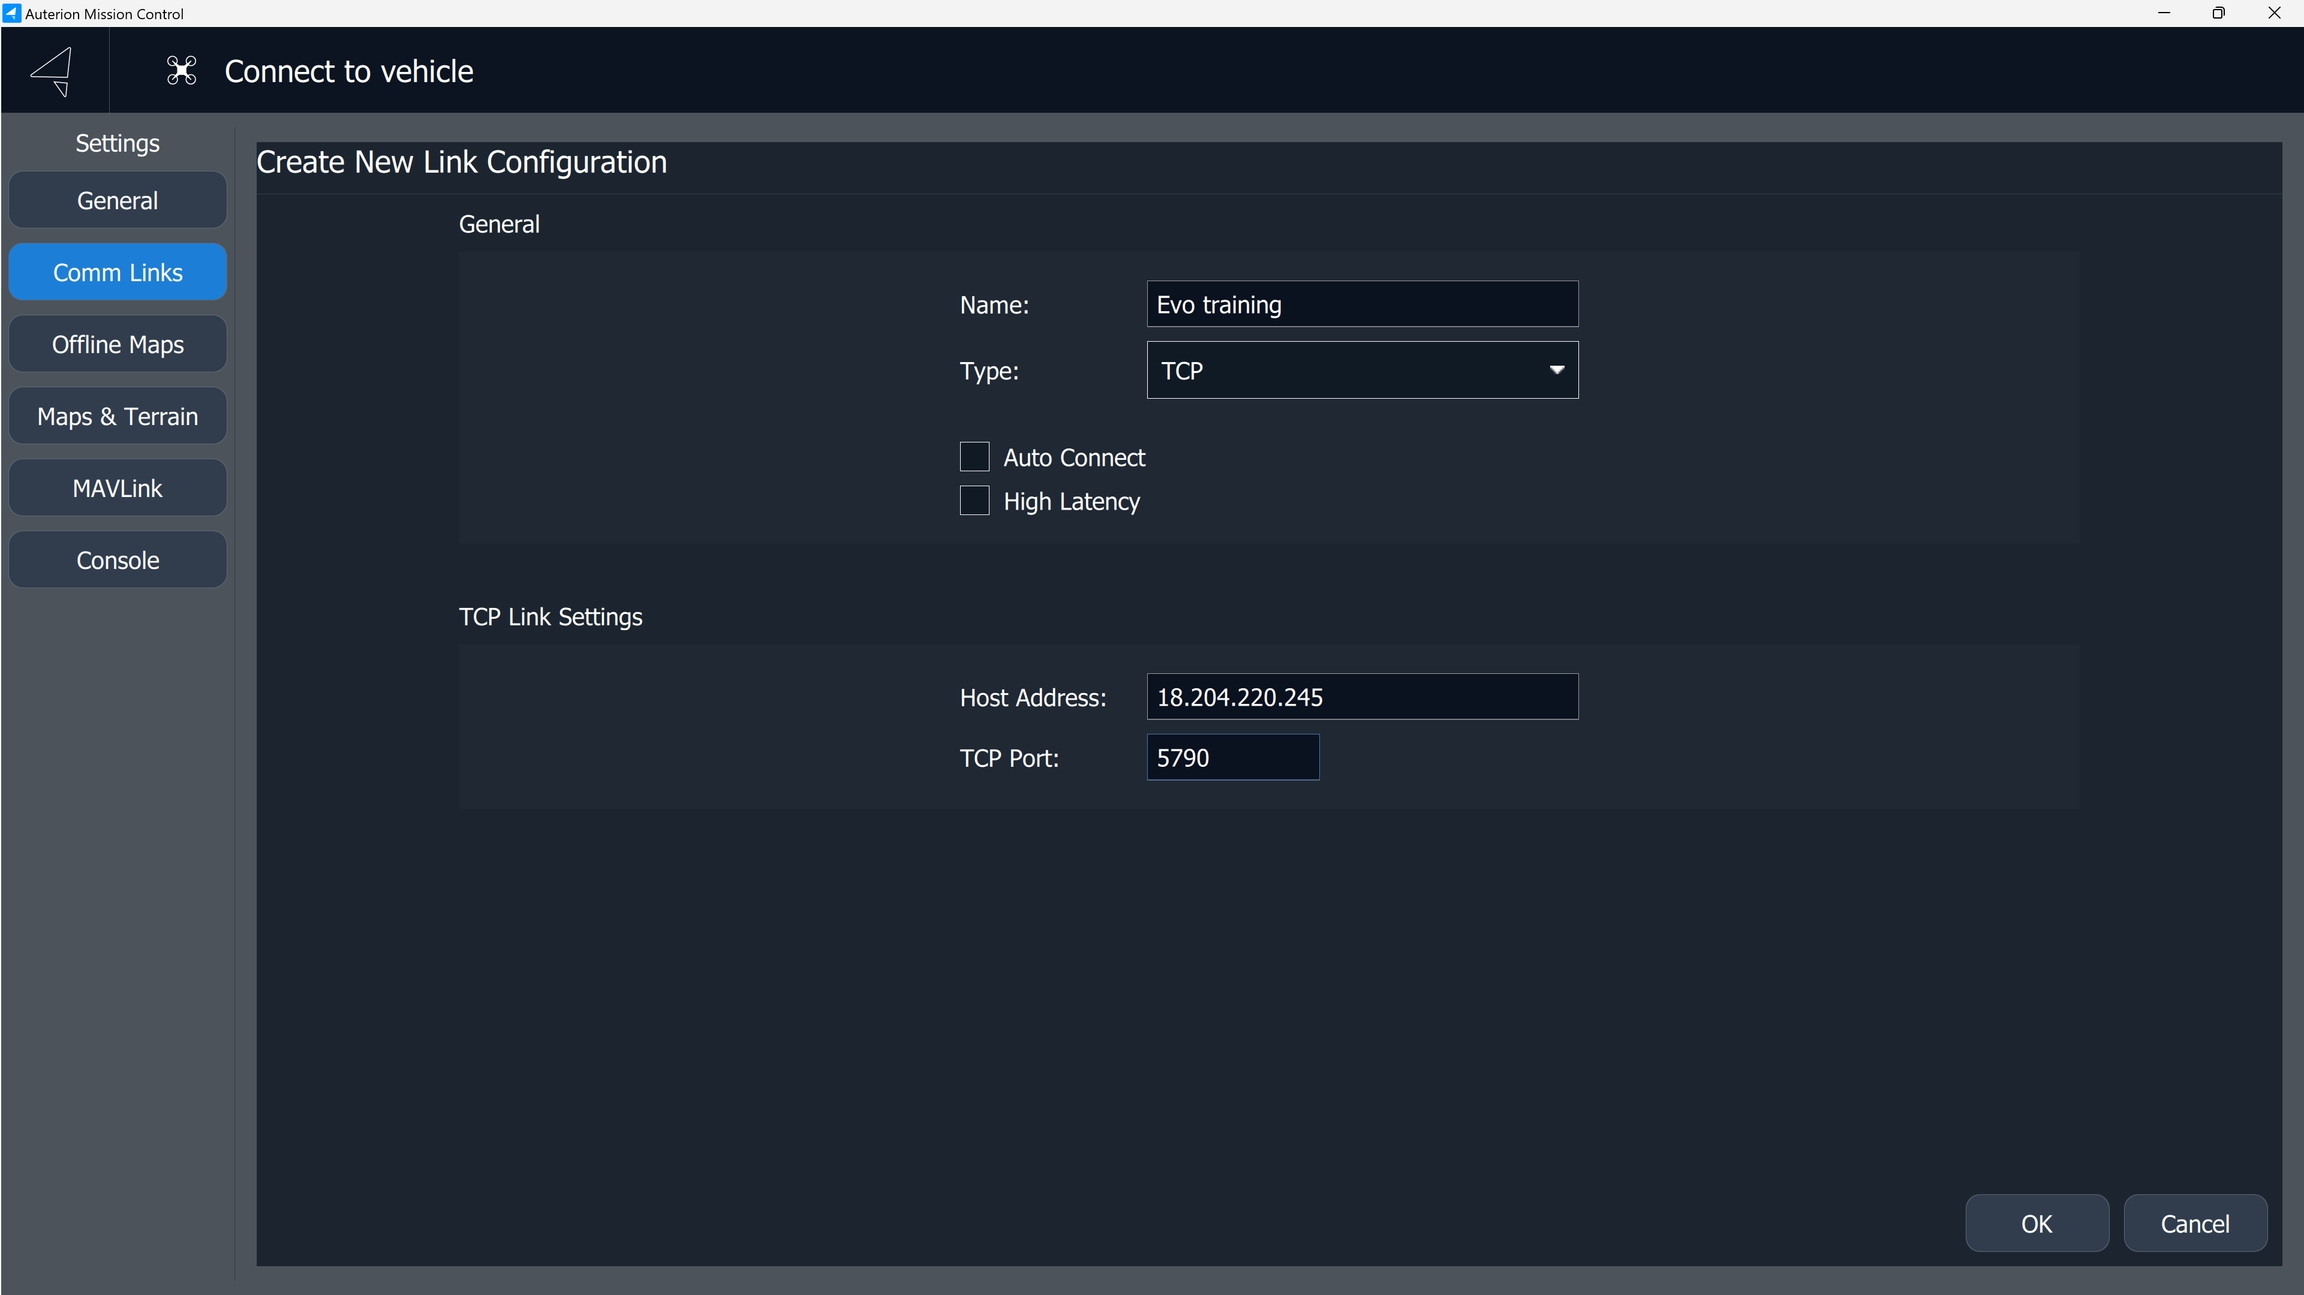Enable the Auto Connect checkbox
2304x1295 pixels.
(974, 457)
